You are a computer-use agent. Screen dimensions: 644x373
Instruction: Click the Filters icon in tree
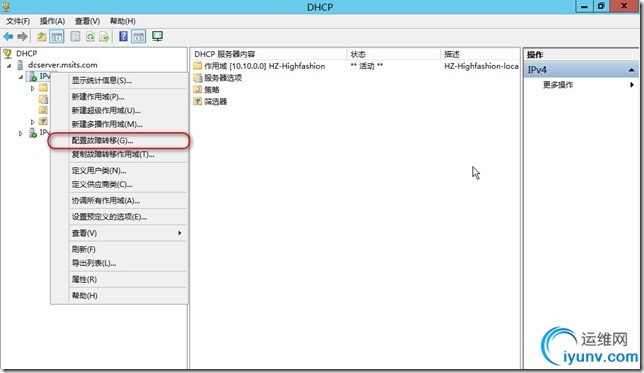43,121
